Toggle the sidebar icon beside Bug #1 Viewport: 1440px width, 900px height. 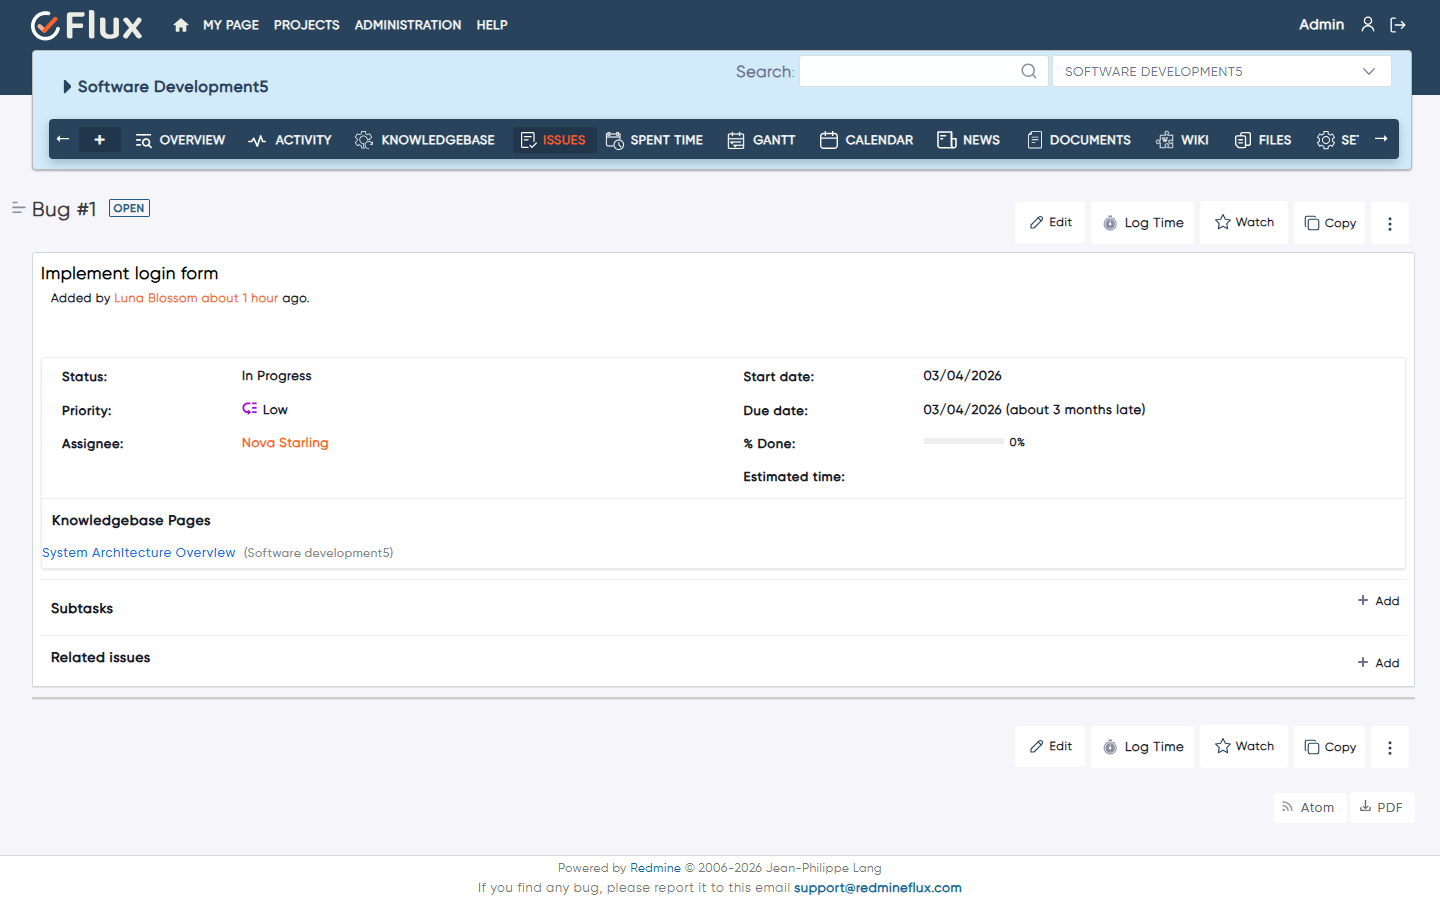pos(18,208)
